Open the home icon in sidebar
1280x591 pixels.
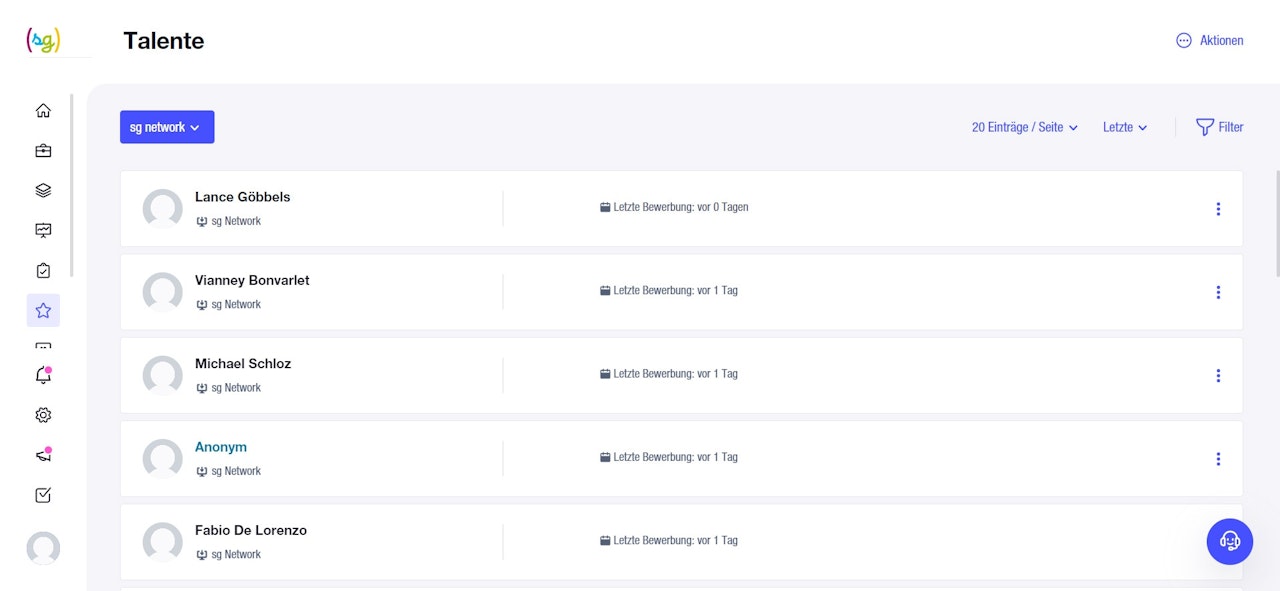(43, 111)
